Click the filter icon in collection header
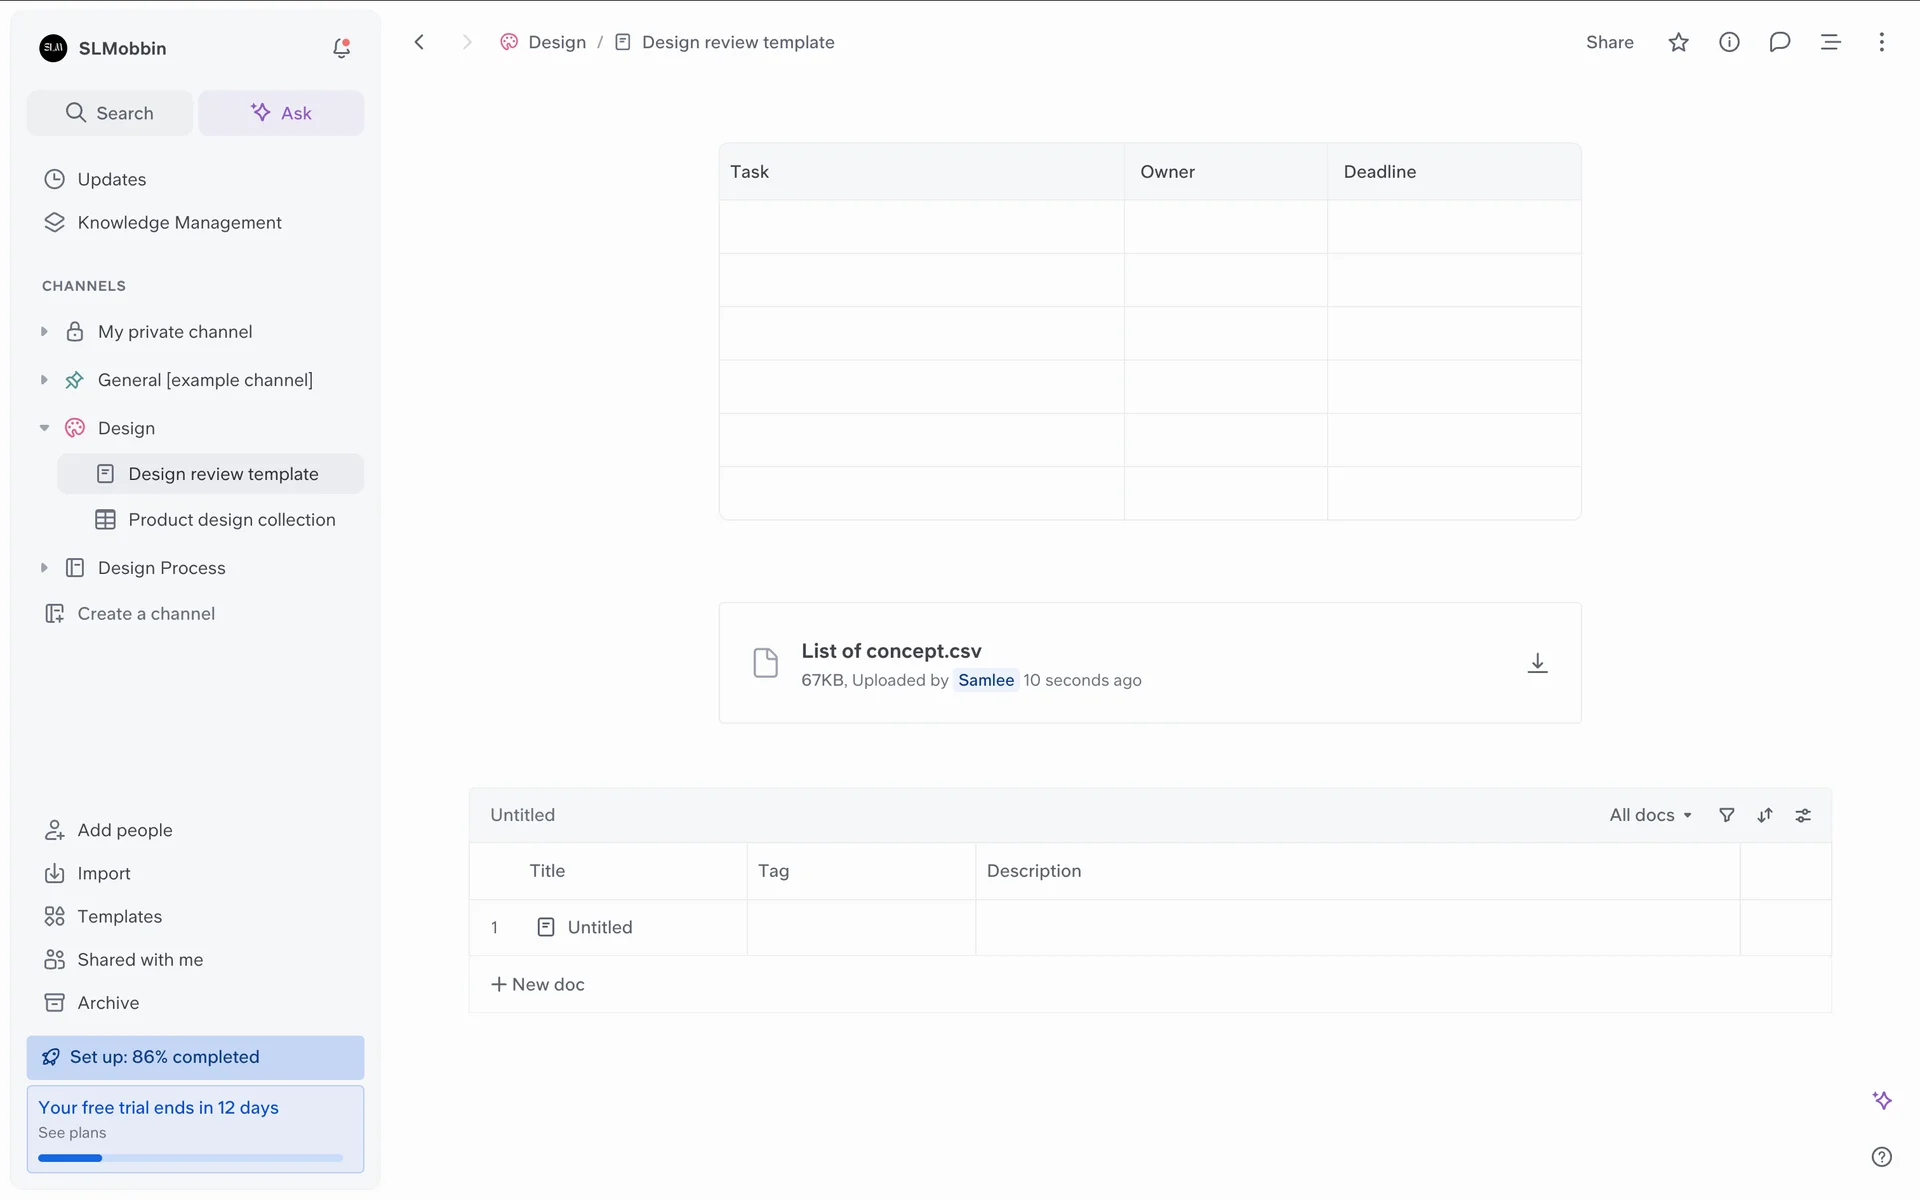 (x=1726, y=815)
